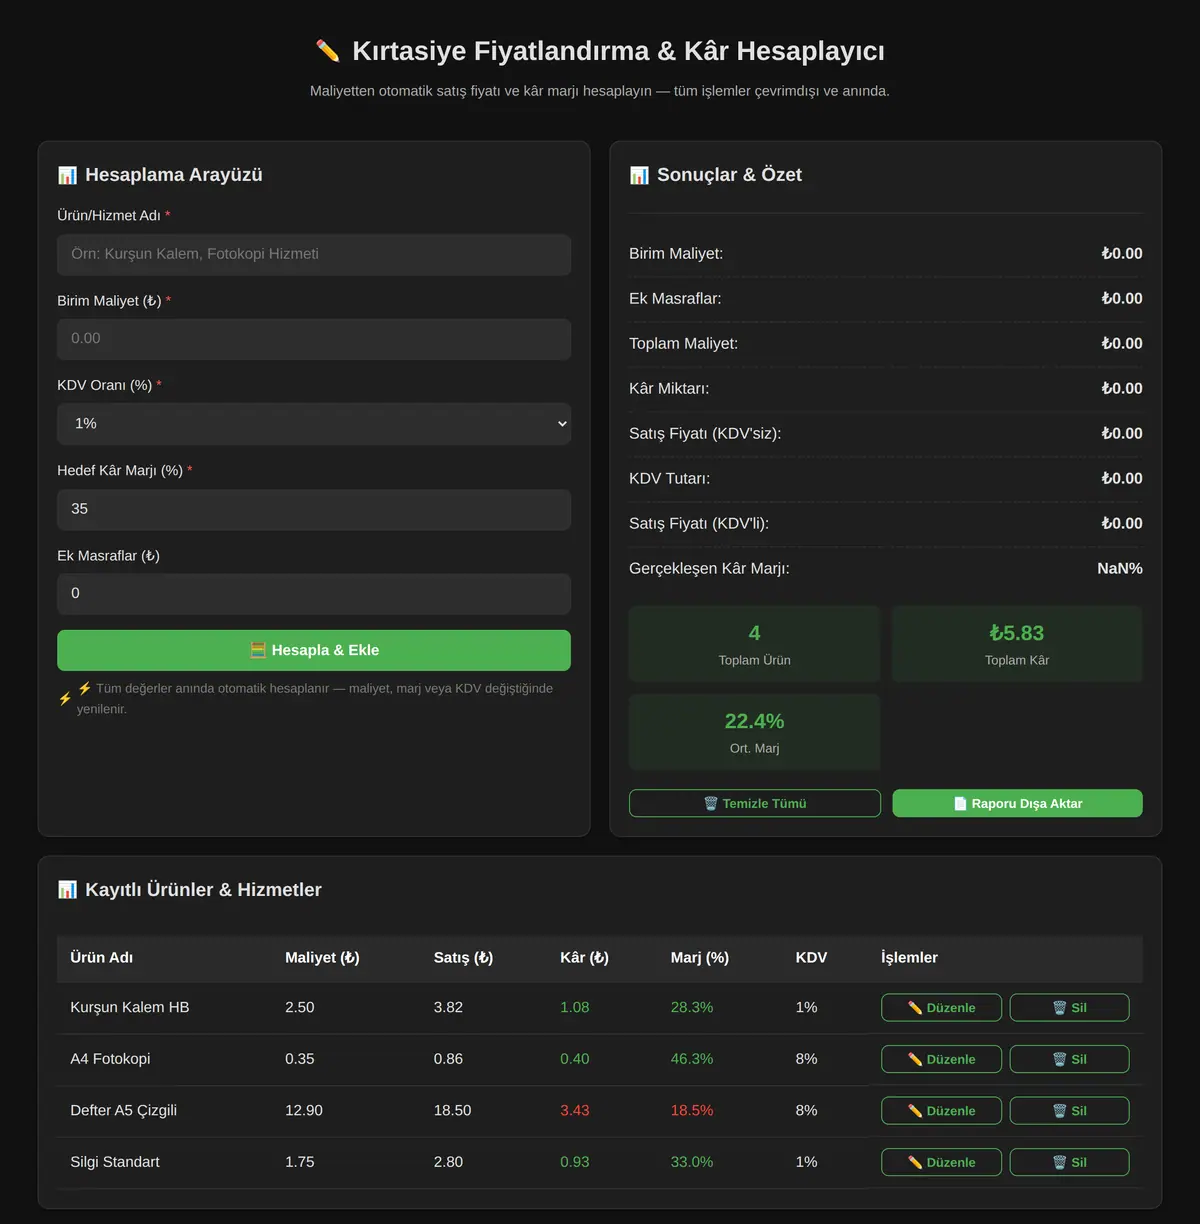Click the pencil icon beside the page title
Screen dimensions: 1200x1224
(327, 51)
